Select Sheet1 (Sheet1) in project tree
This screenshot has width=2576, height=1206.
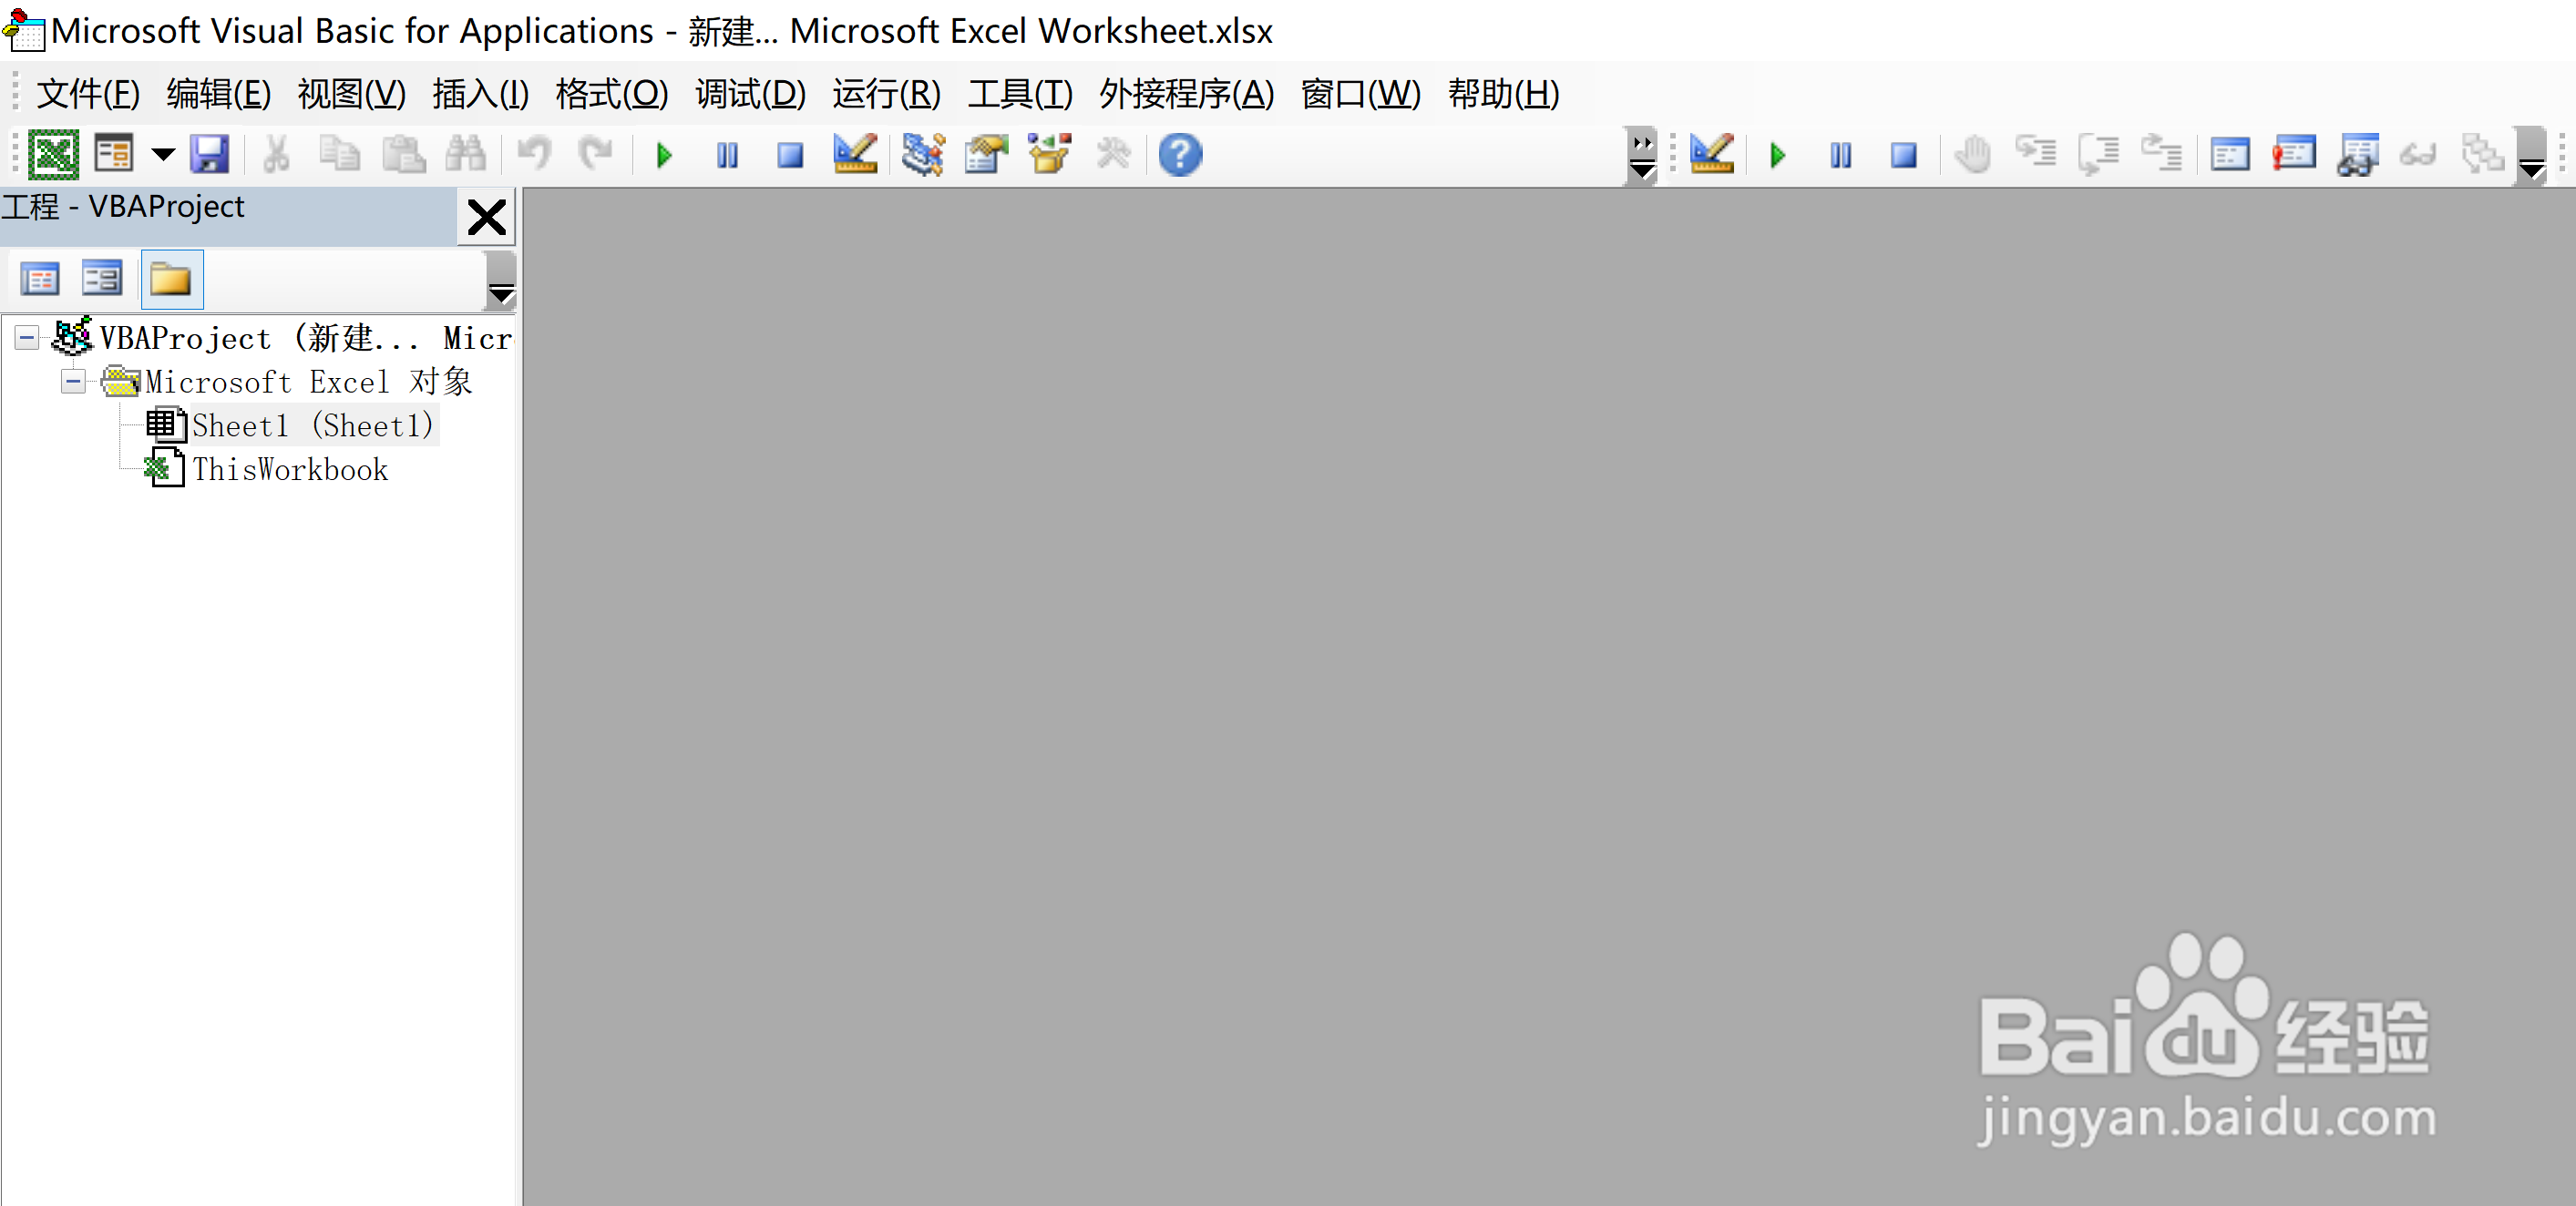[x=312, y=426]
